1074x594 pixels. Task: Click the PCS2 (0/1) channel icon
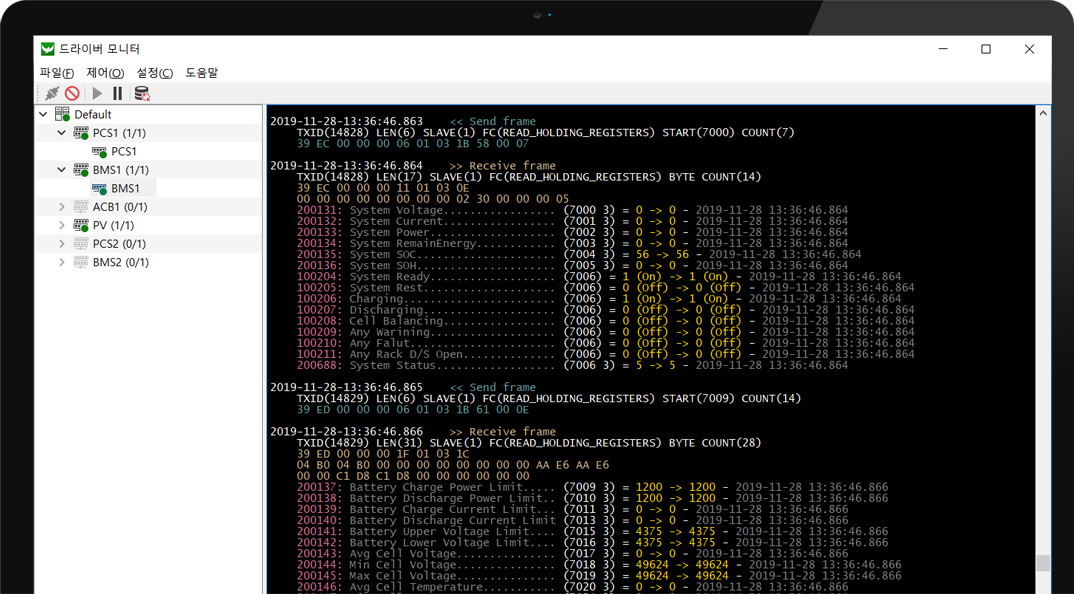(x=81, y=244)
